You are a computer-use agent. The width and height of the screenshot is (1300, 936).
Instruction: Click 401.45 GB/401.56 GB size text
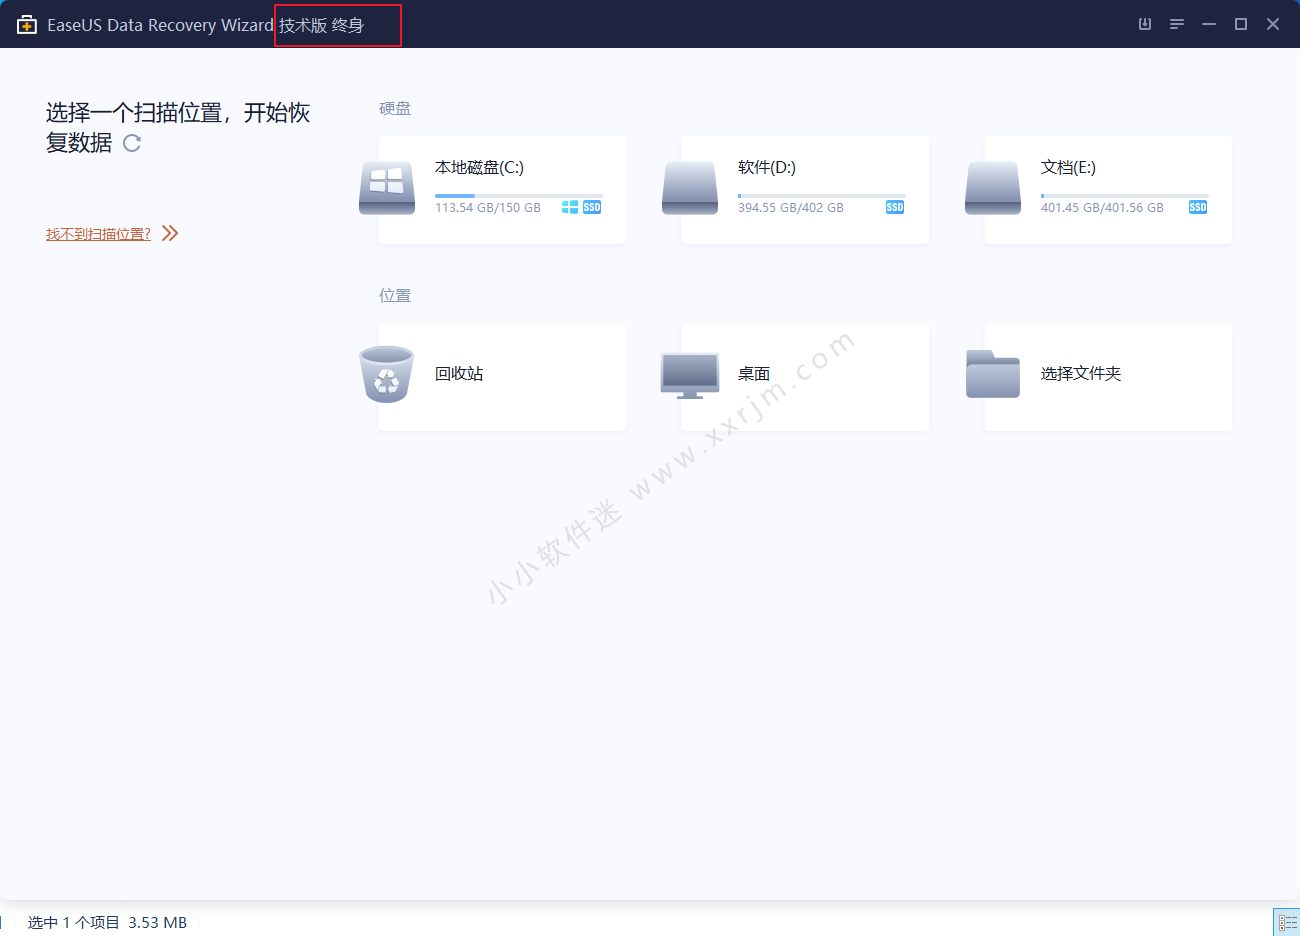1102,208
